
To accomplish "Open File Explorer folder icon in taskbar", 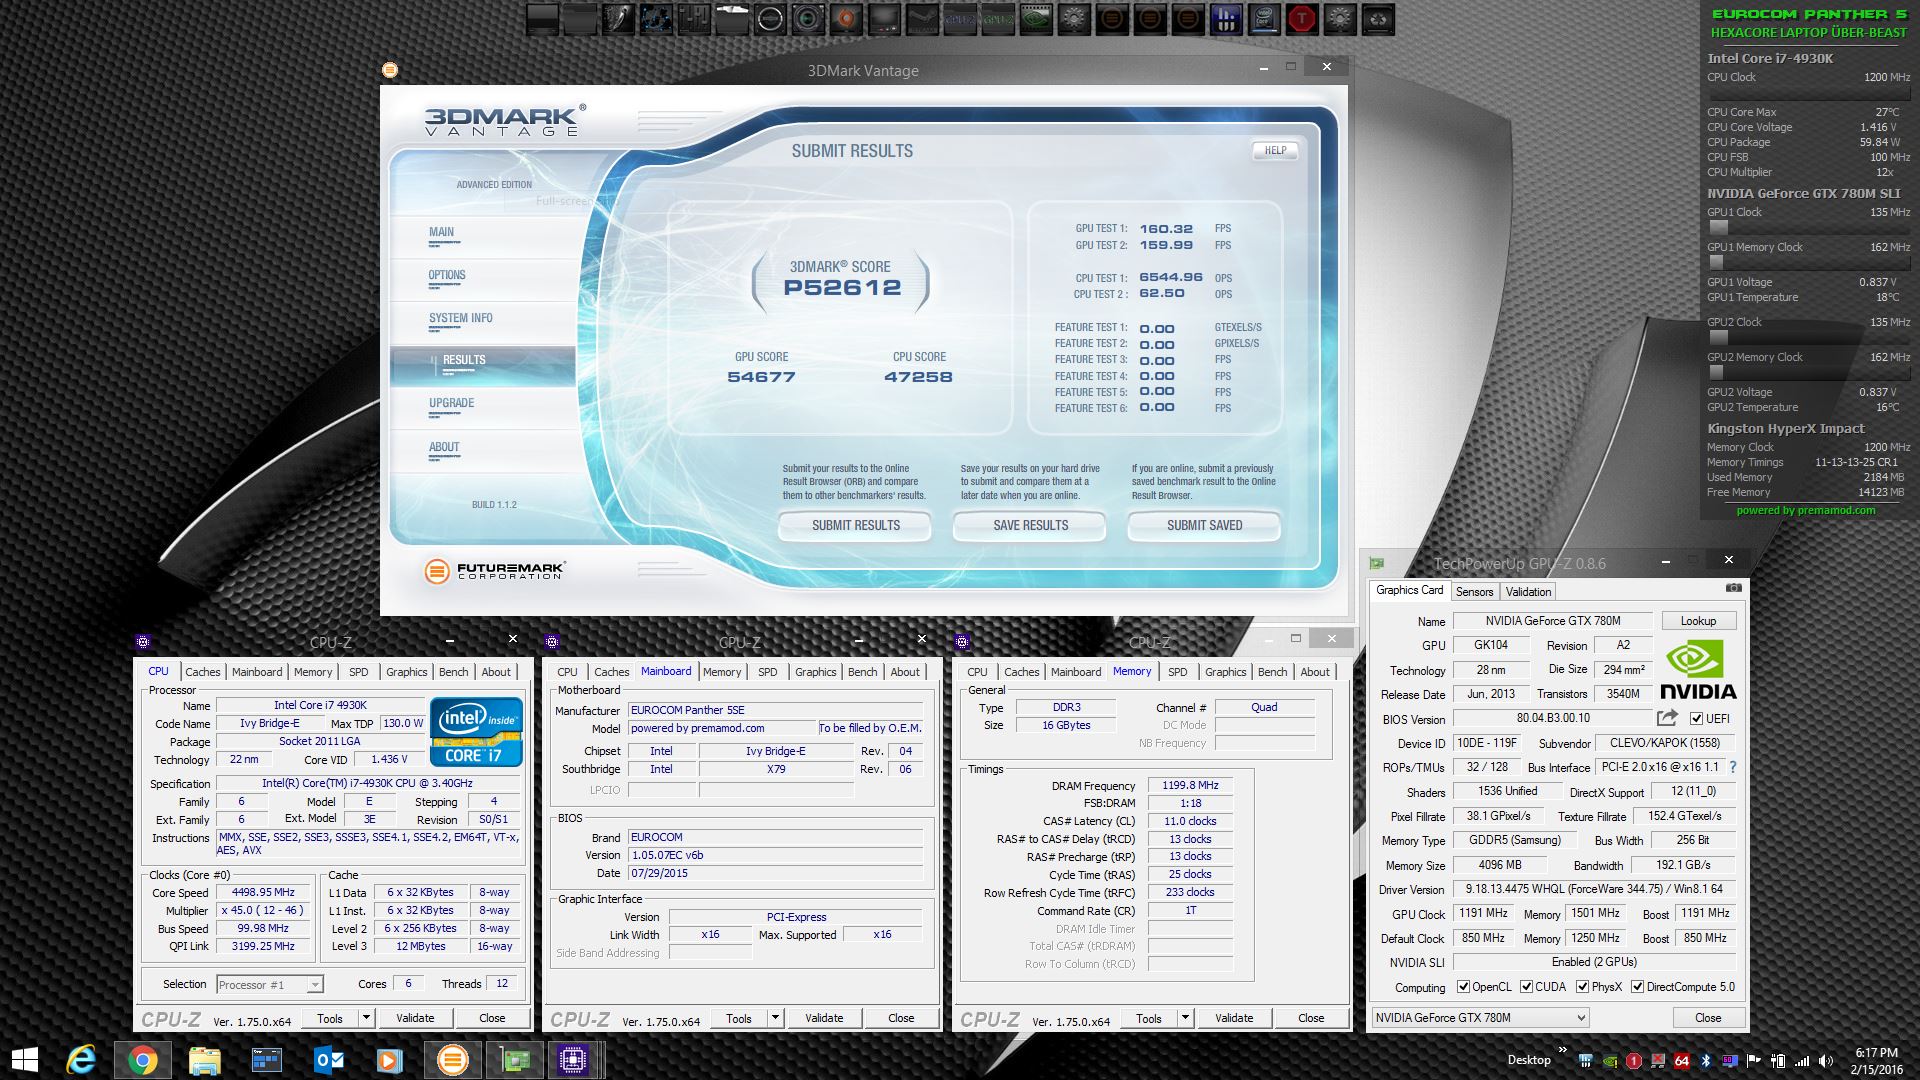I will (x=204, y=1059).
